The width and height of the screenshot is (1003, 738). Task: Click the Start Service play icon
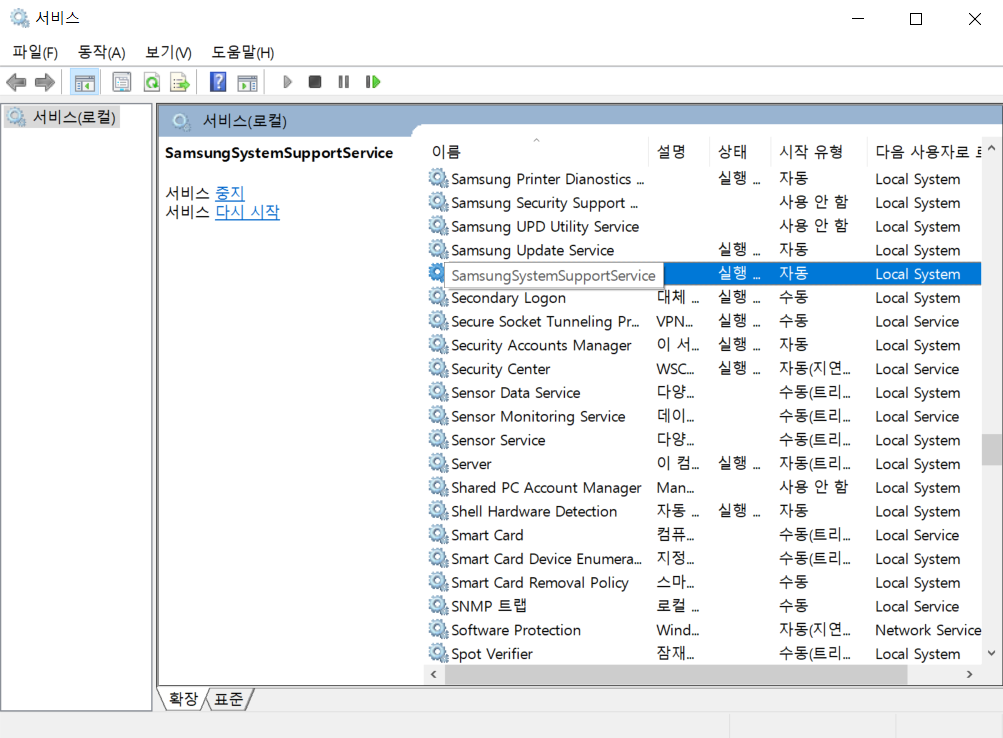pos(287,82)
